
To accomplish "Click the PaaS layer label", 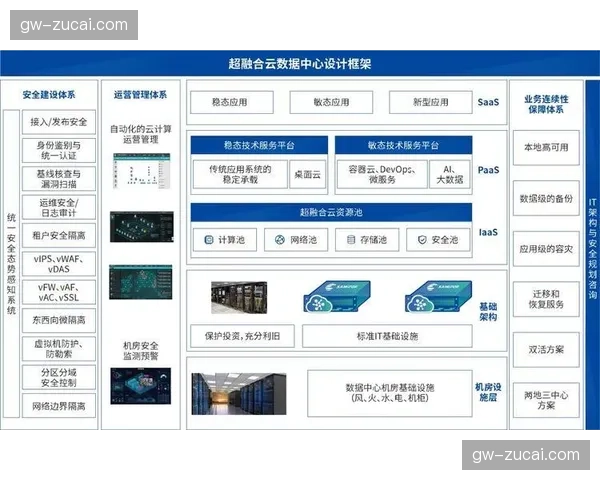I will click(488, 170).
